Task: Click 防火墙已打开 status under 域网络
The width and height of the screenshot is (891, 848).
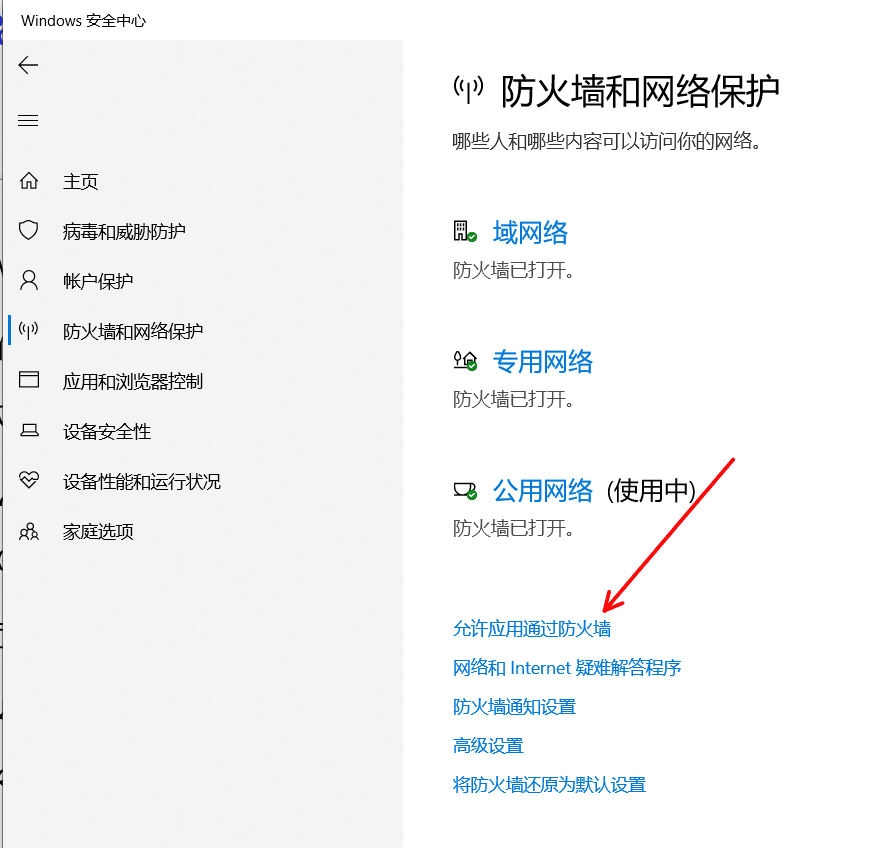Action: (x=513, y=270)
